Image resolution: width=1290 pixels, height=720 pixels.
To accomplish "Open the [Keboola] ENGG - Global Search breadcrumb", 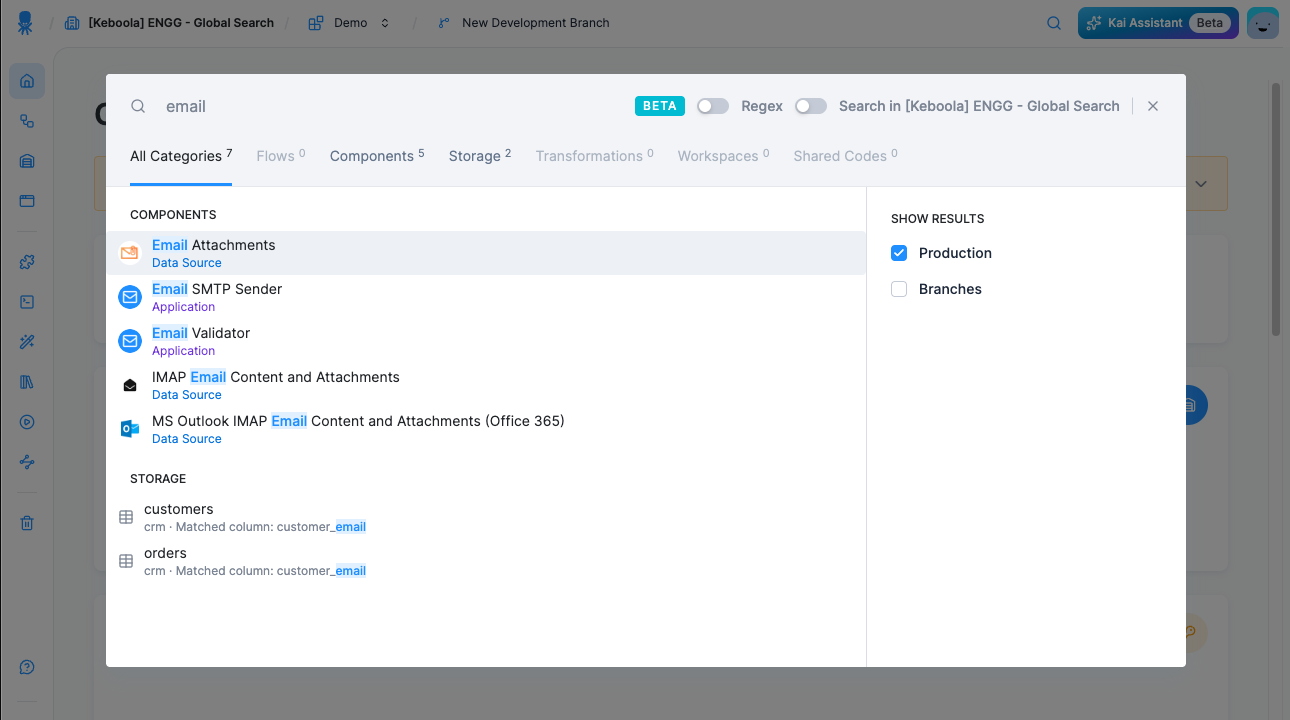I will click(x=169, y=22).
